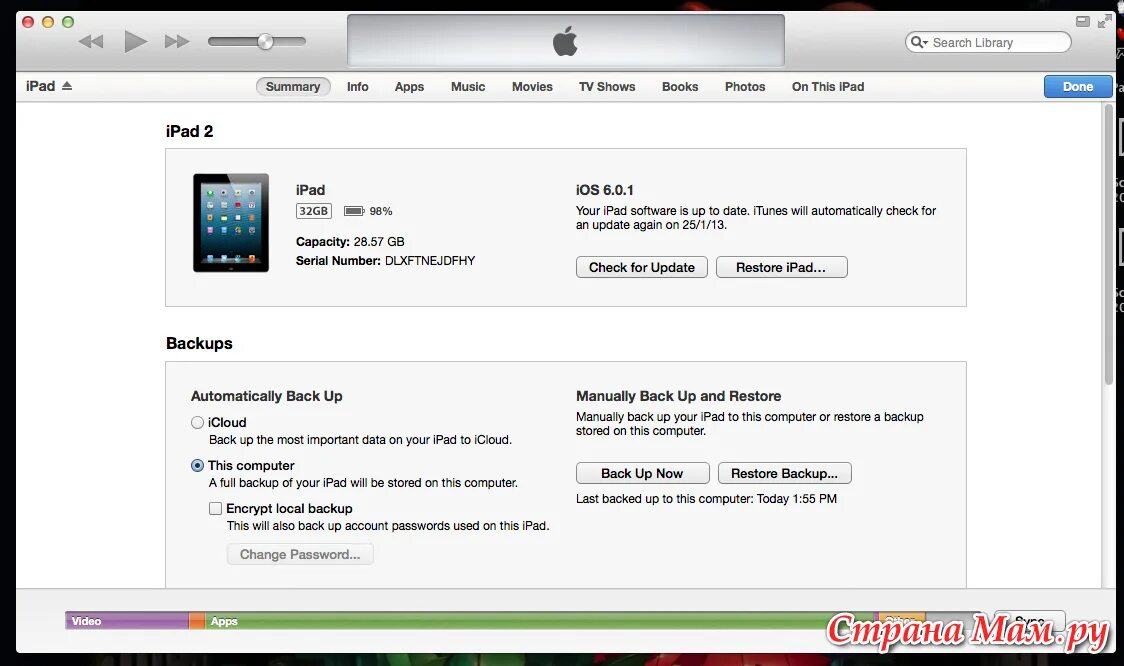Click the Apps segment of storage bar
1124x666 pixels.
(538, 621)
